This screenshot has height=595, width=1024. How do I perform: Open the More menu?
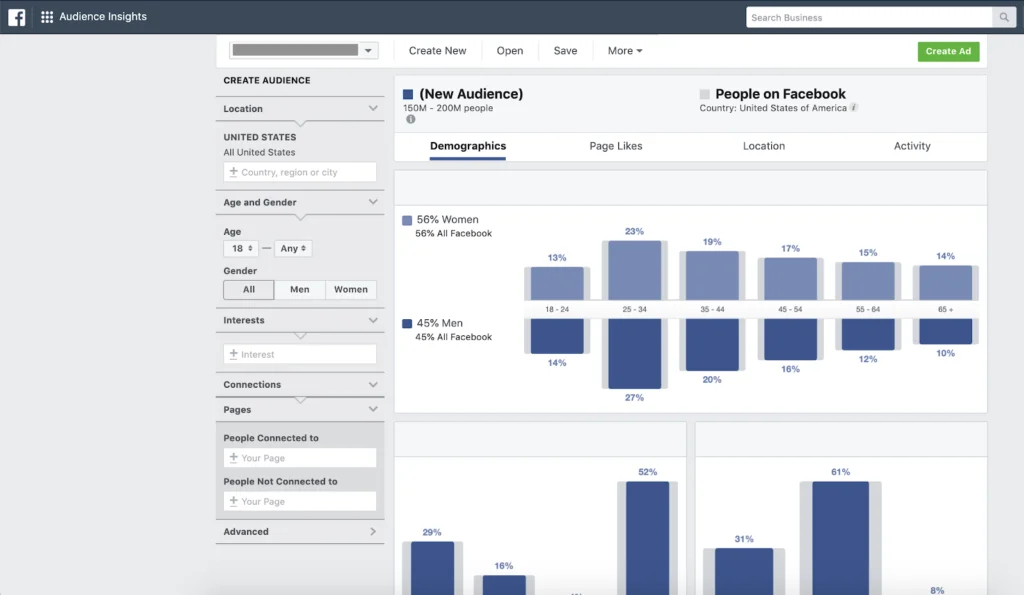[x=625, y=51]
